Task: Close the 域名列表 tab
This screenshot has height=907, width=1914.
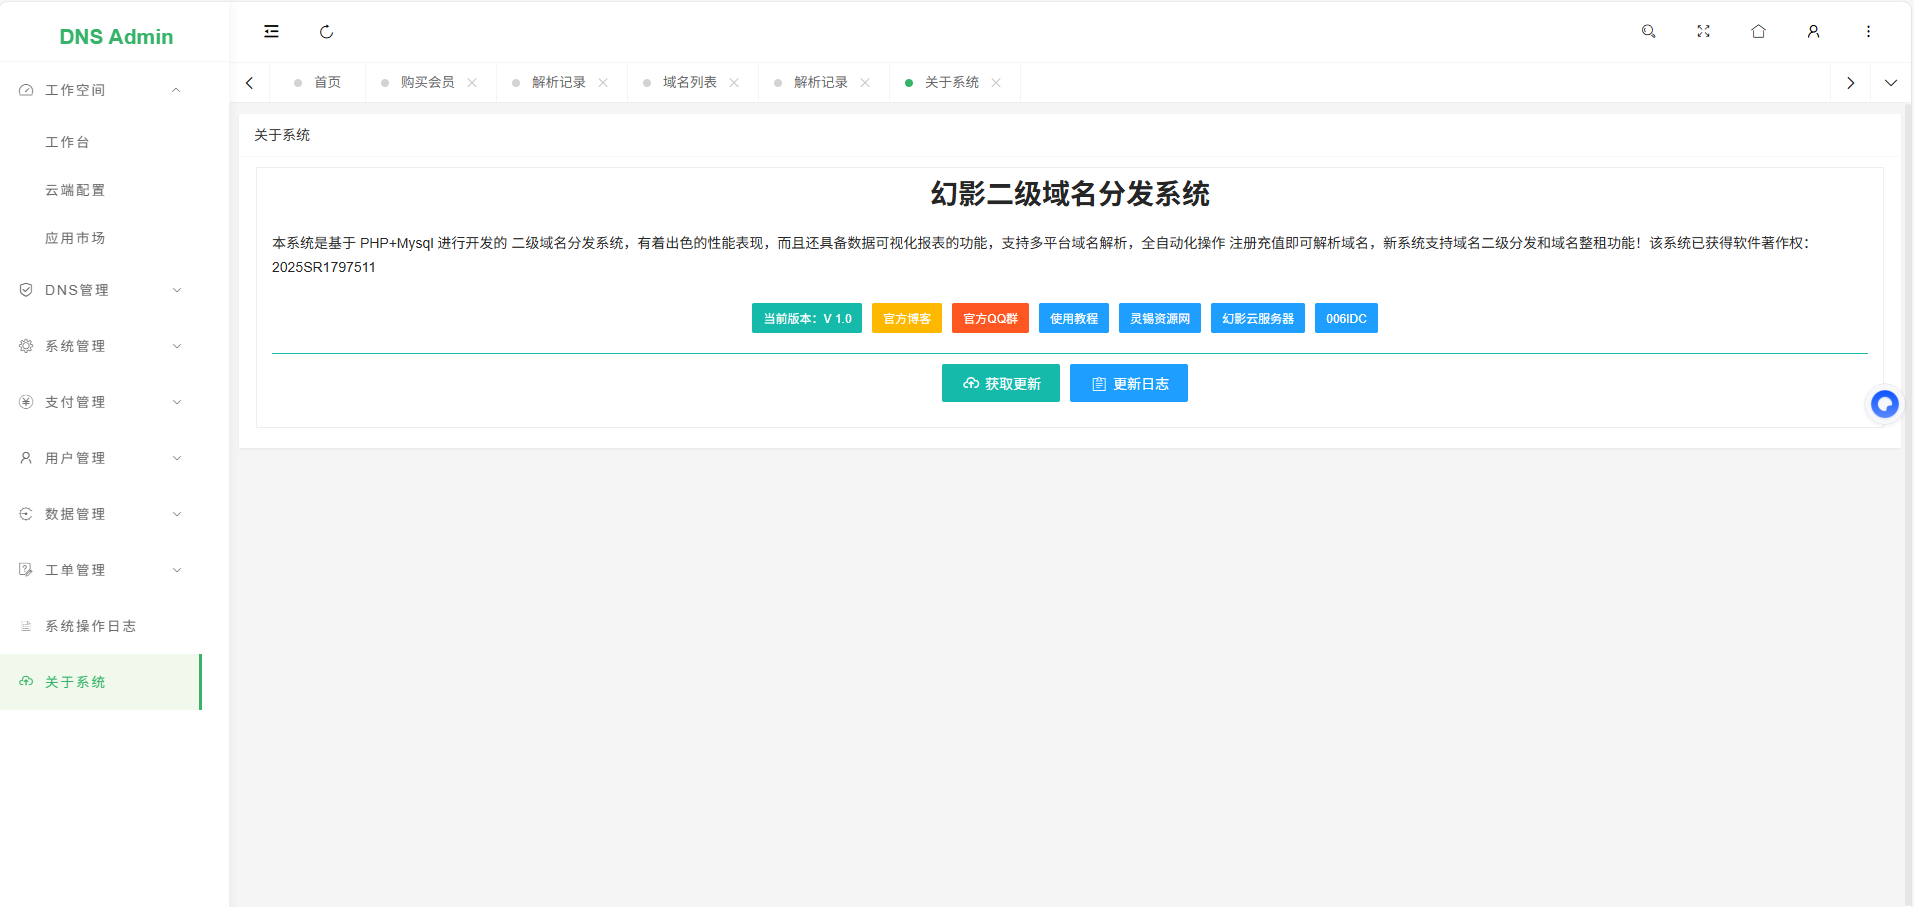Action: pos(734,83)
